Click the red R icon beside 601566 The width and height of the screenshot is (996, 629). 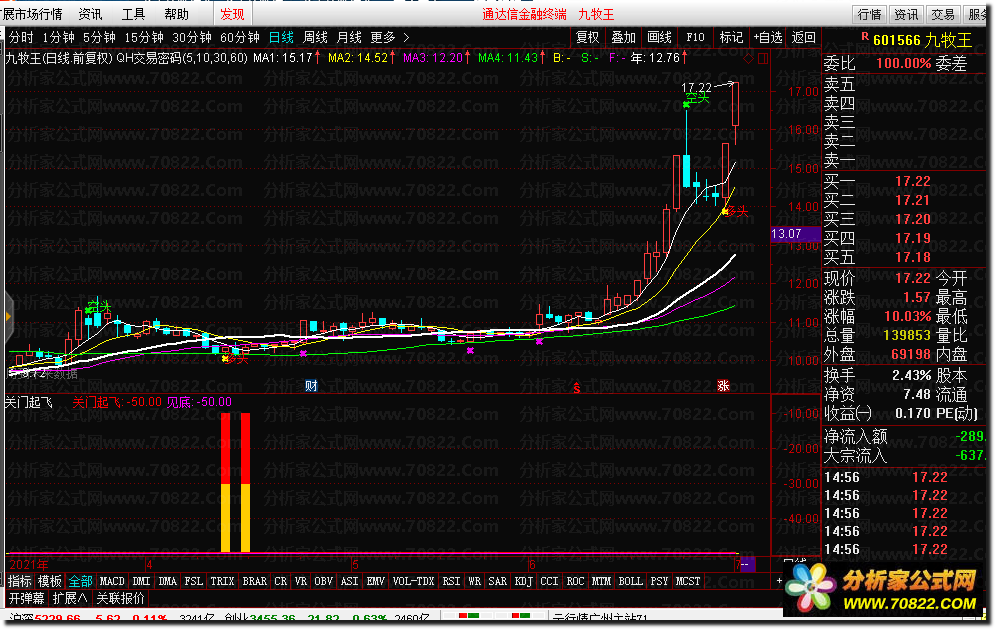[865, 37]
